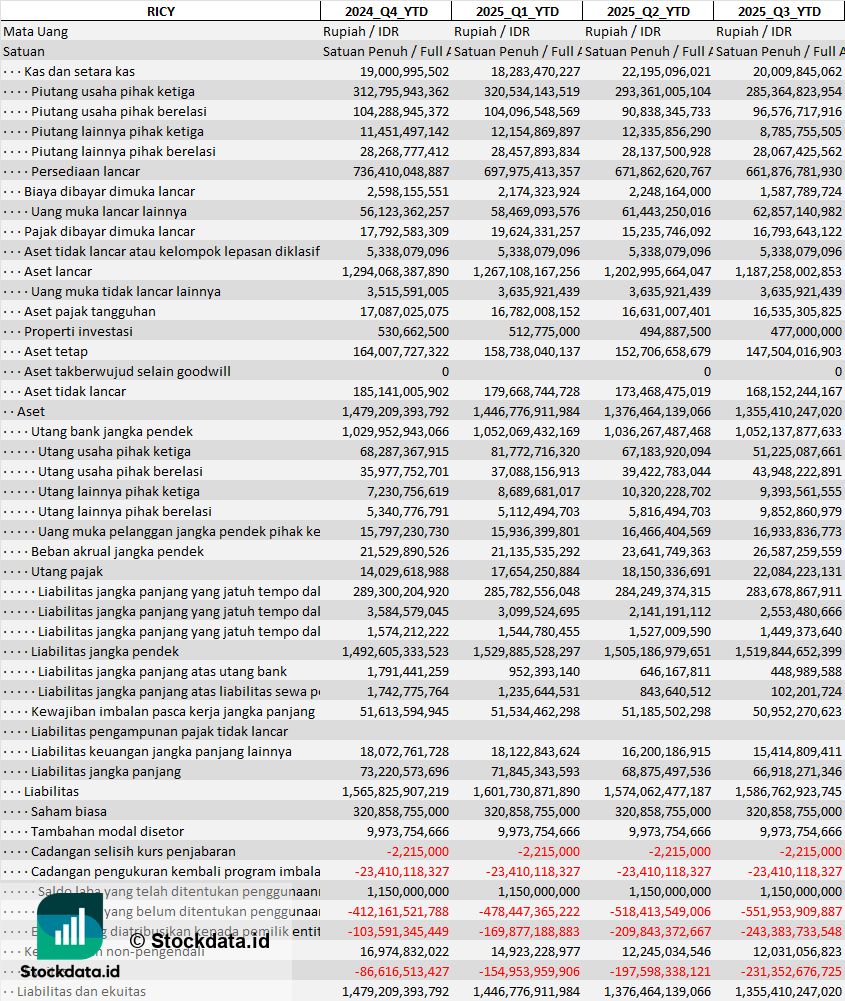845x1001 pixels.
Task: Select Kewajiban imbalan pasca kerja label
Action: pos(173,711)
